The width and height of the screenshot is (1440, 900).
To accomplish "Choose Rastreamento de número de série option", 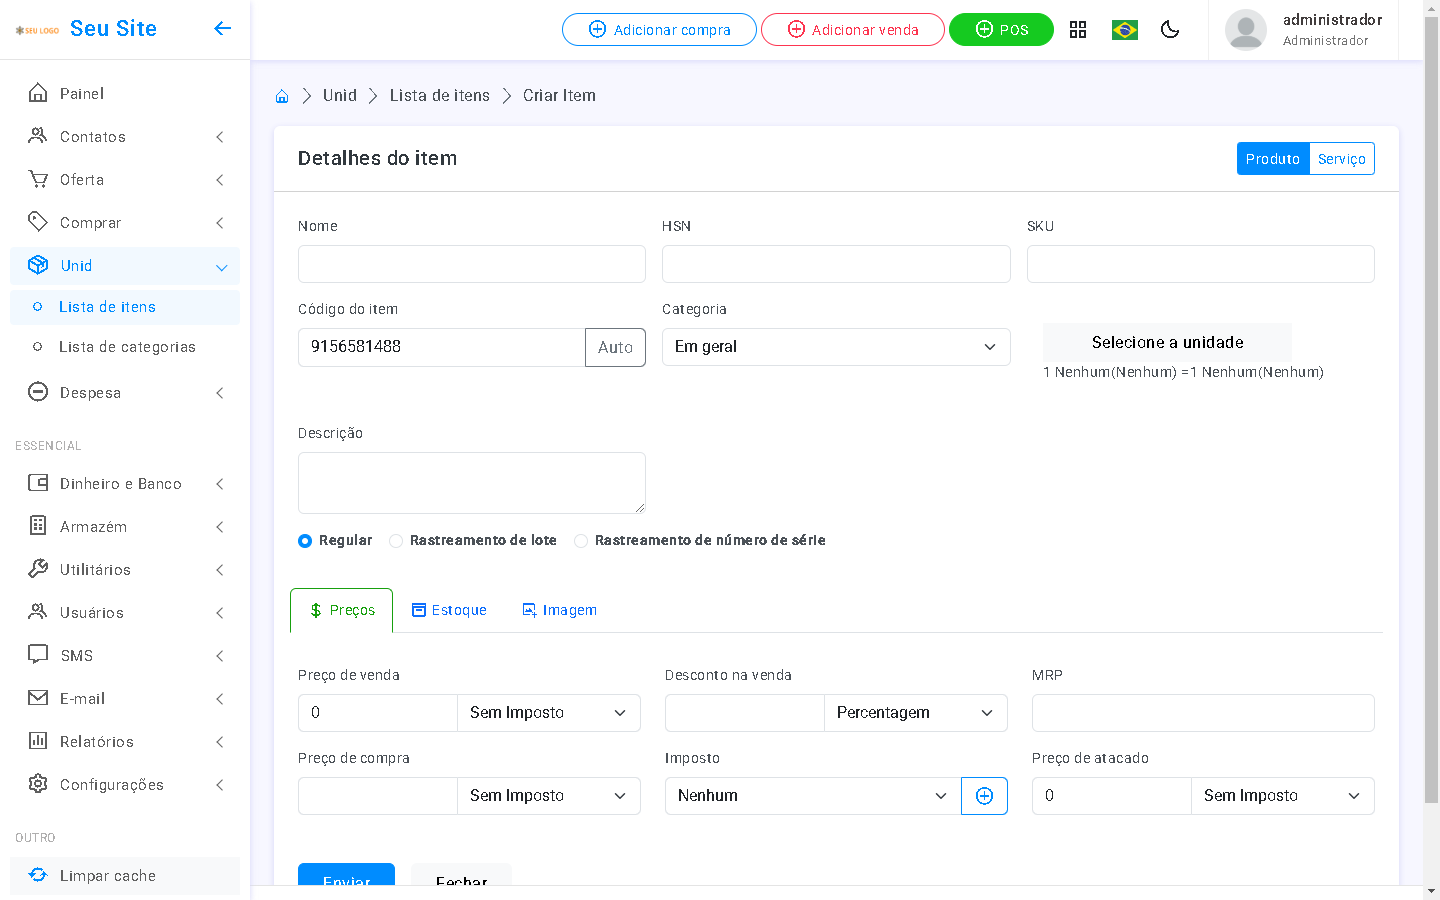I will pyautogui.click(x=581, y=541).
